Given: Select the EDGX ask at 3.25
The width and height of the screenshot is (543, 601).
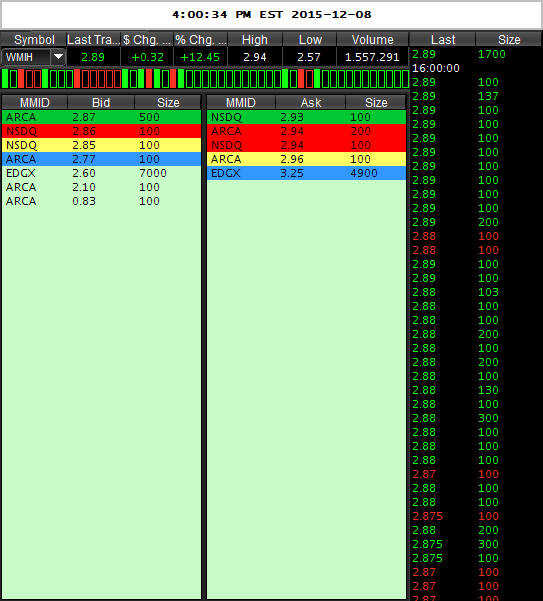Looking at the screenshot, I should tap(306, 173).
